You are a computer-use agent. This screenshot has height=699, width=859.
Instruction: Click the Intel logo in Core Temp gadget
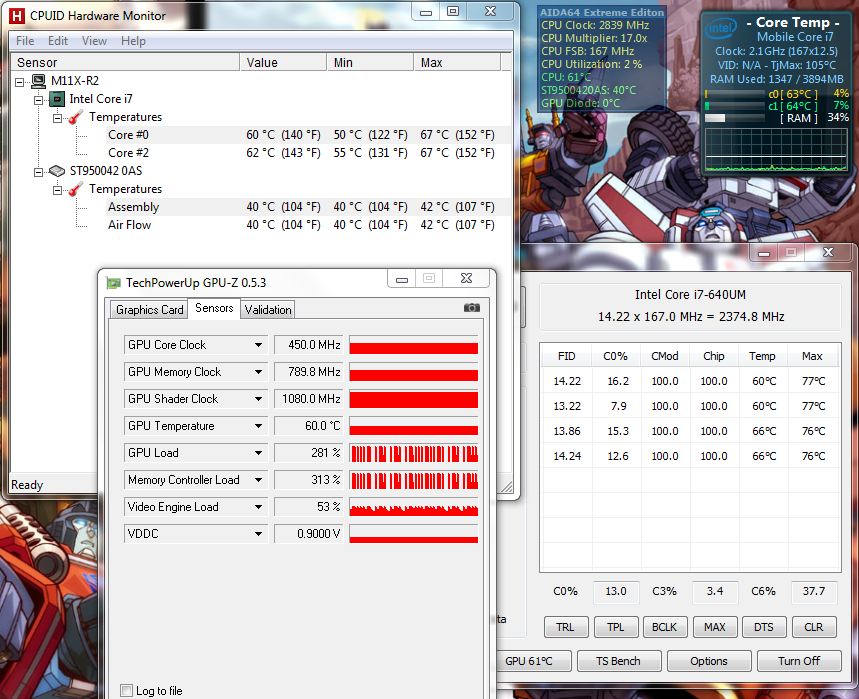coord(721,28)
